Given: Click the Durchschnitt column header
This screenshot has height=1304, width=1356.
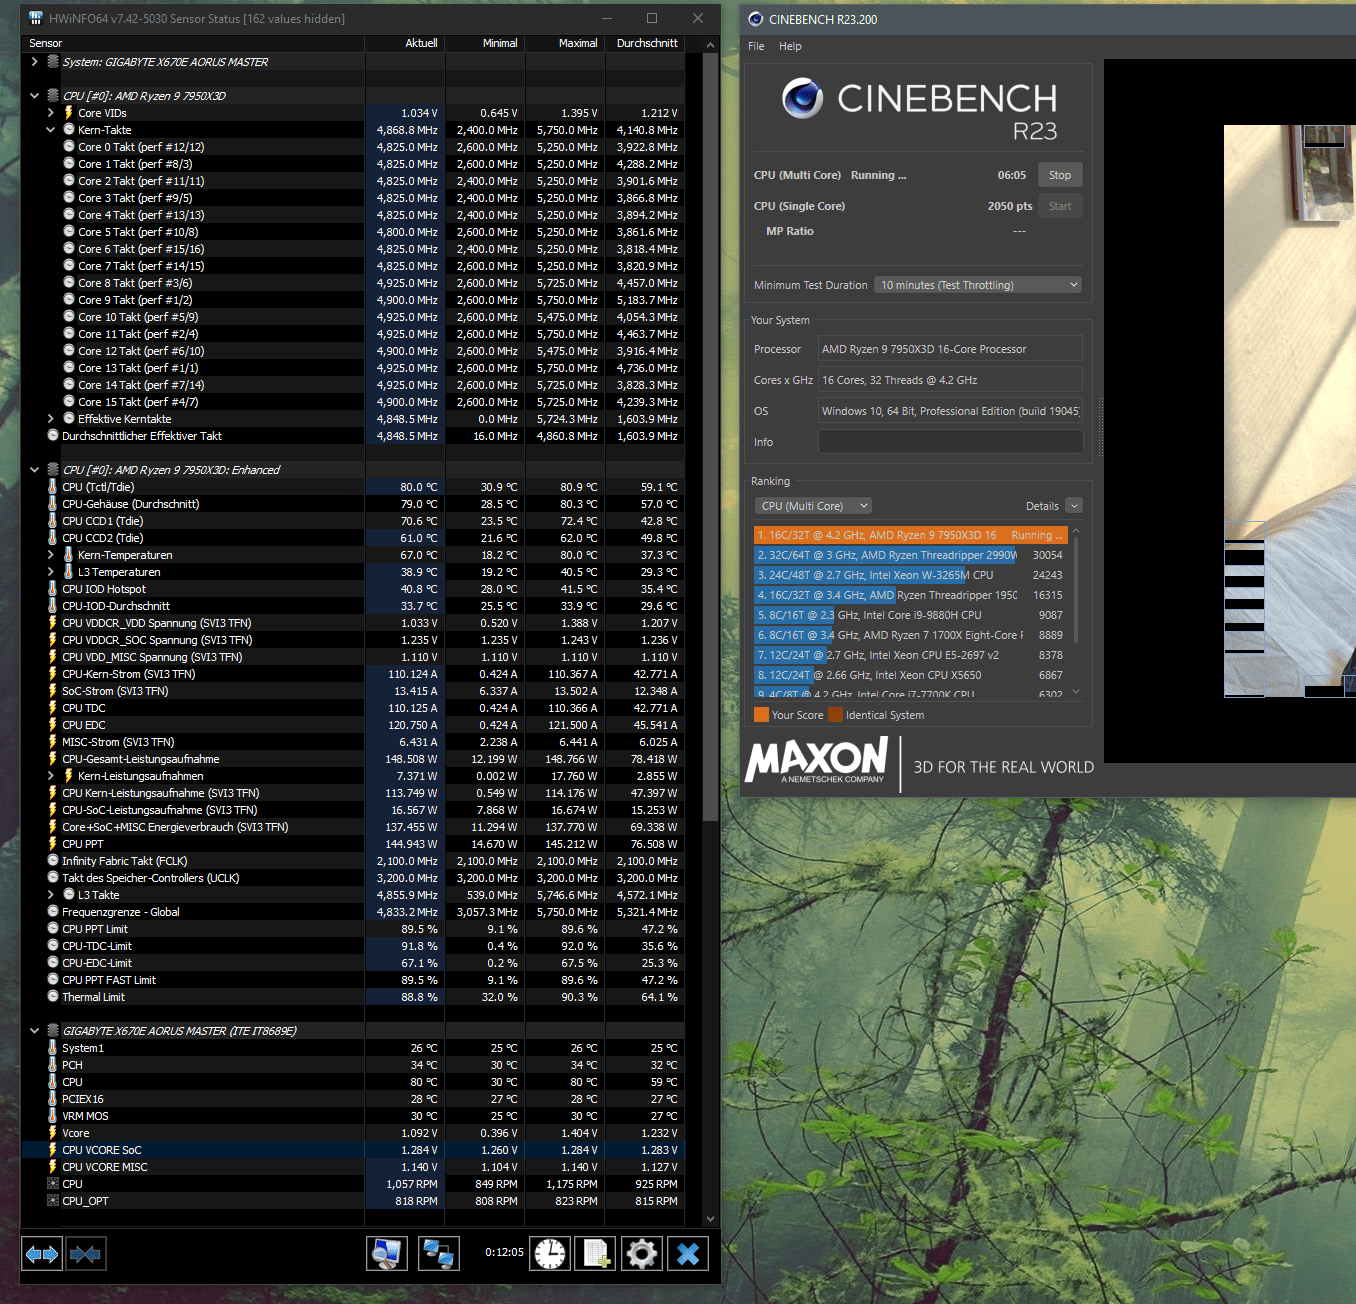Looking at the screenshot, I should [x=645, y=43].
